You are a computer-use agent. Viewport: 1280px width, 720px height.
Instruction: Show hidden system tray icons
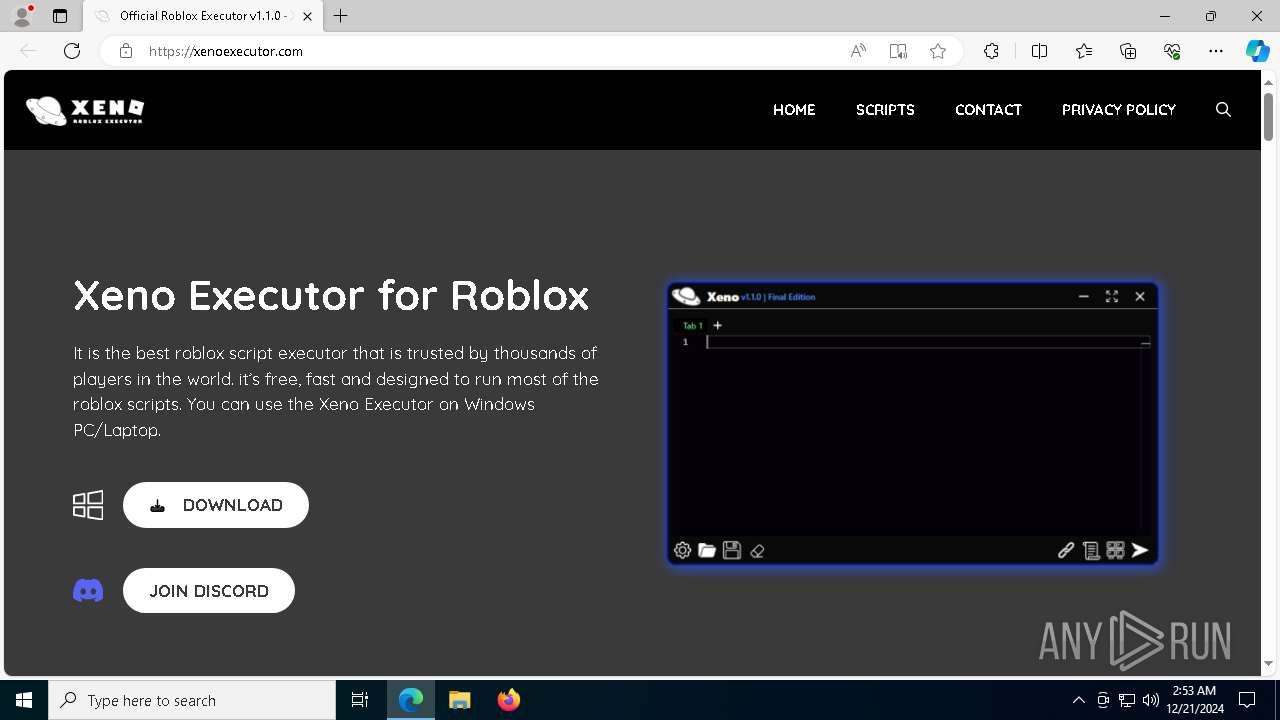1078,700
